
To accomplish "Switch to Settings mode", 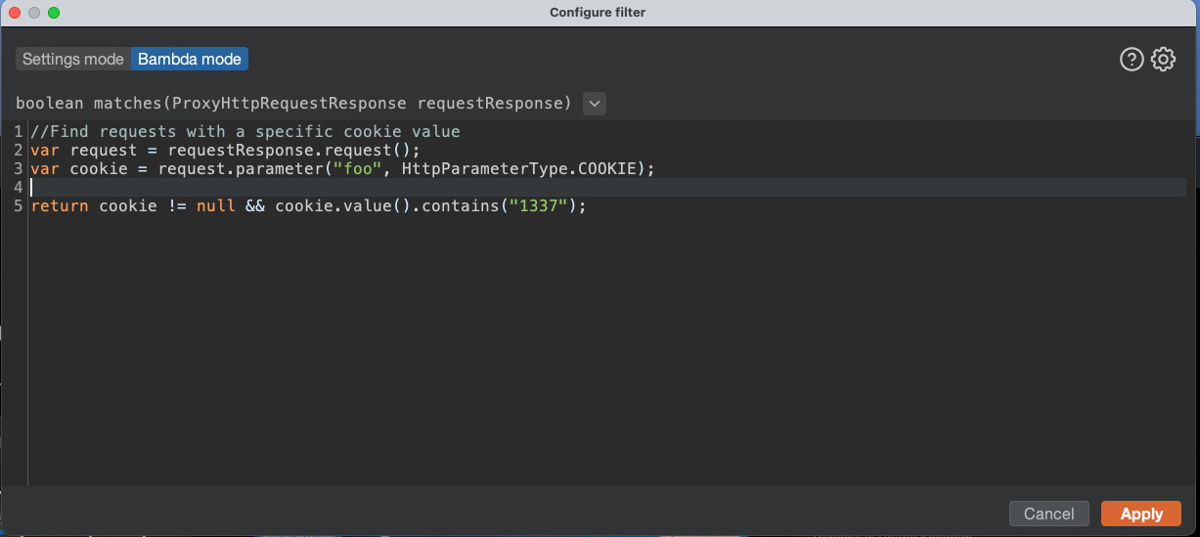I will pyautogui.click(x=73, y=59).
